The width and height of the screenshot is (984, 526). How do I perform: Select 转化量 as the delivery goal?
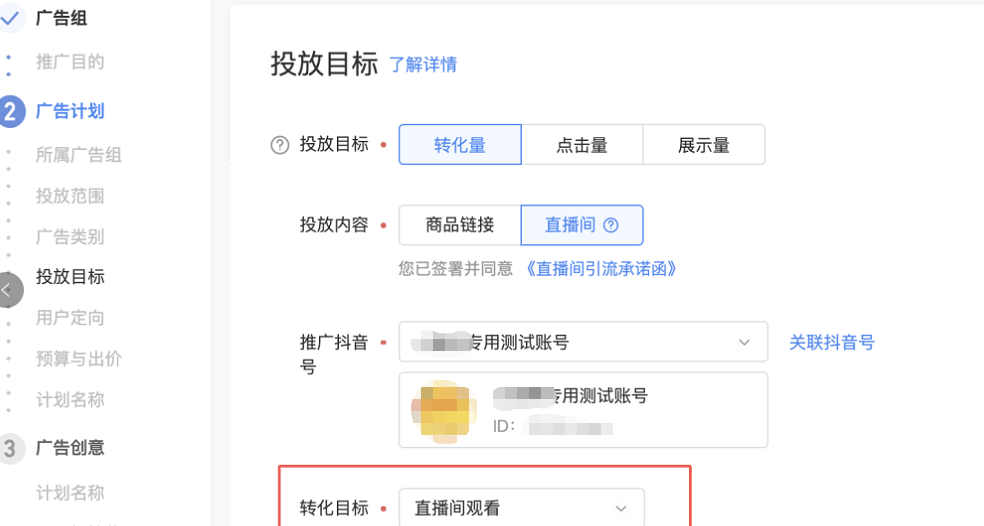tap(460, 145)
